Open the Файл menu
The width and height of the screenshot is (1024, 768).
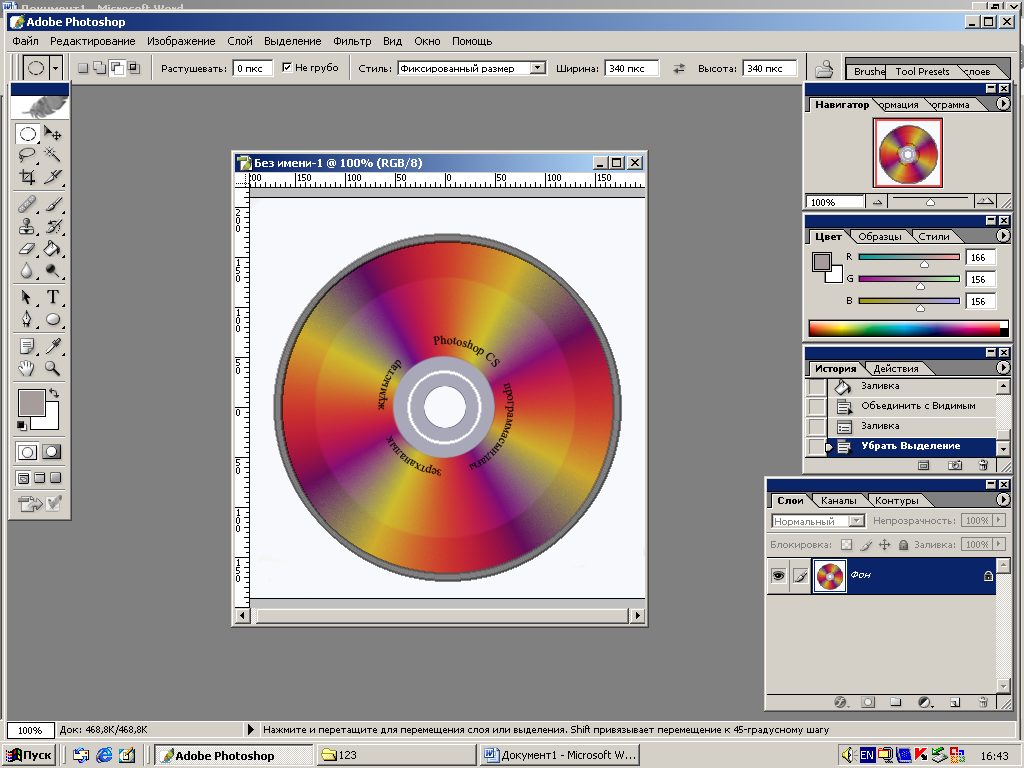click(25, 41)
